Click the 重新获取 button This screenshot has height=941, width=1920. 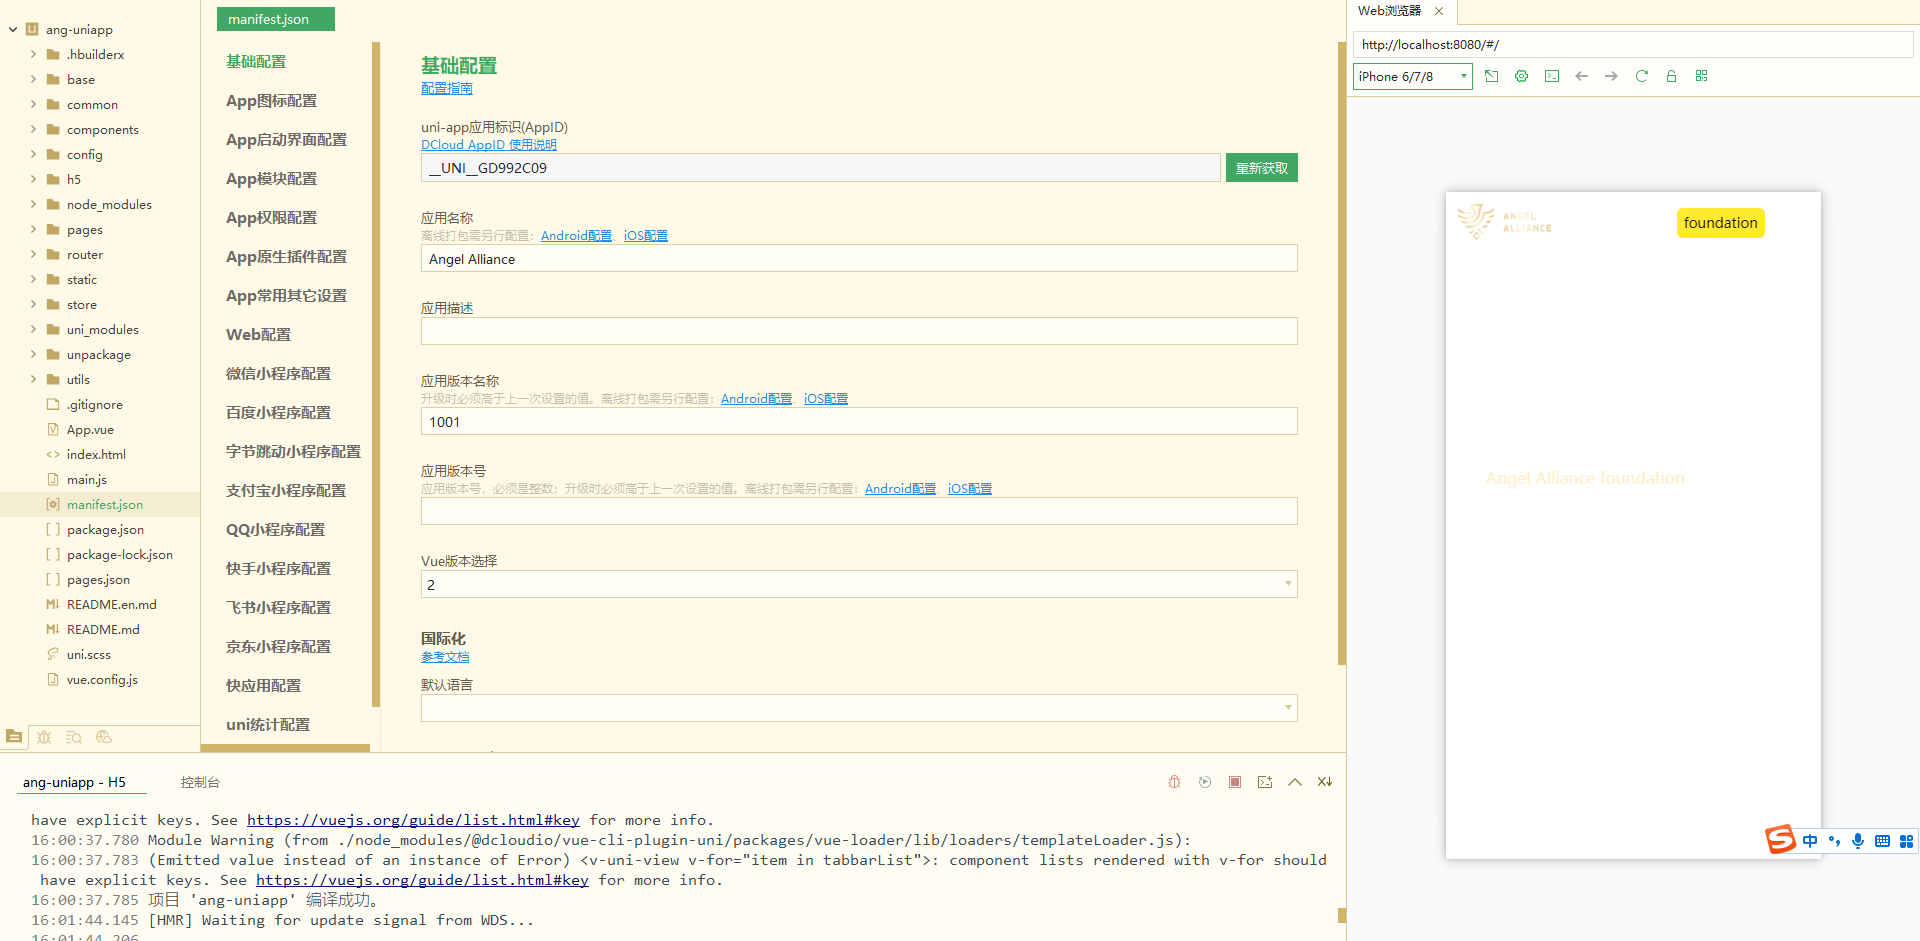coord(1261,168)
